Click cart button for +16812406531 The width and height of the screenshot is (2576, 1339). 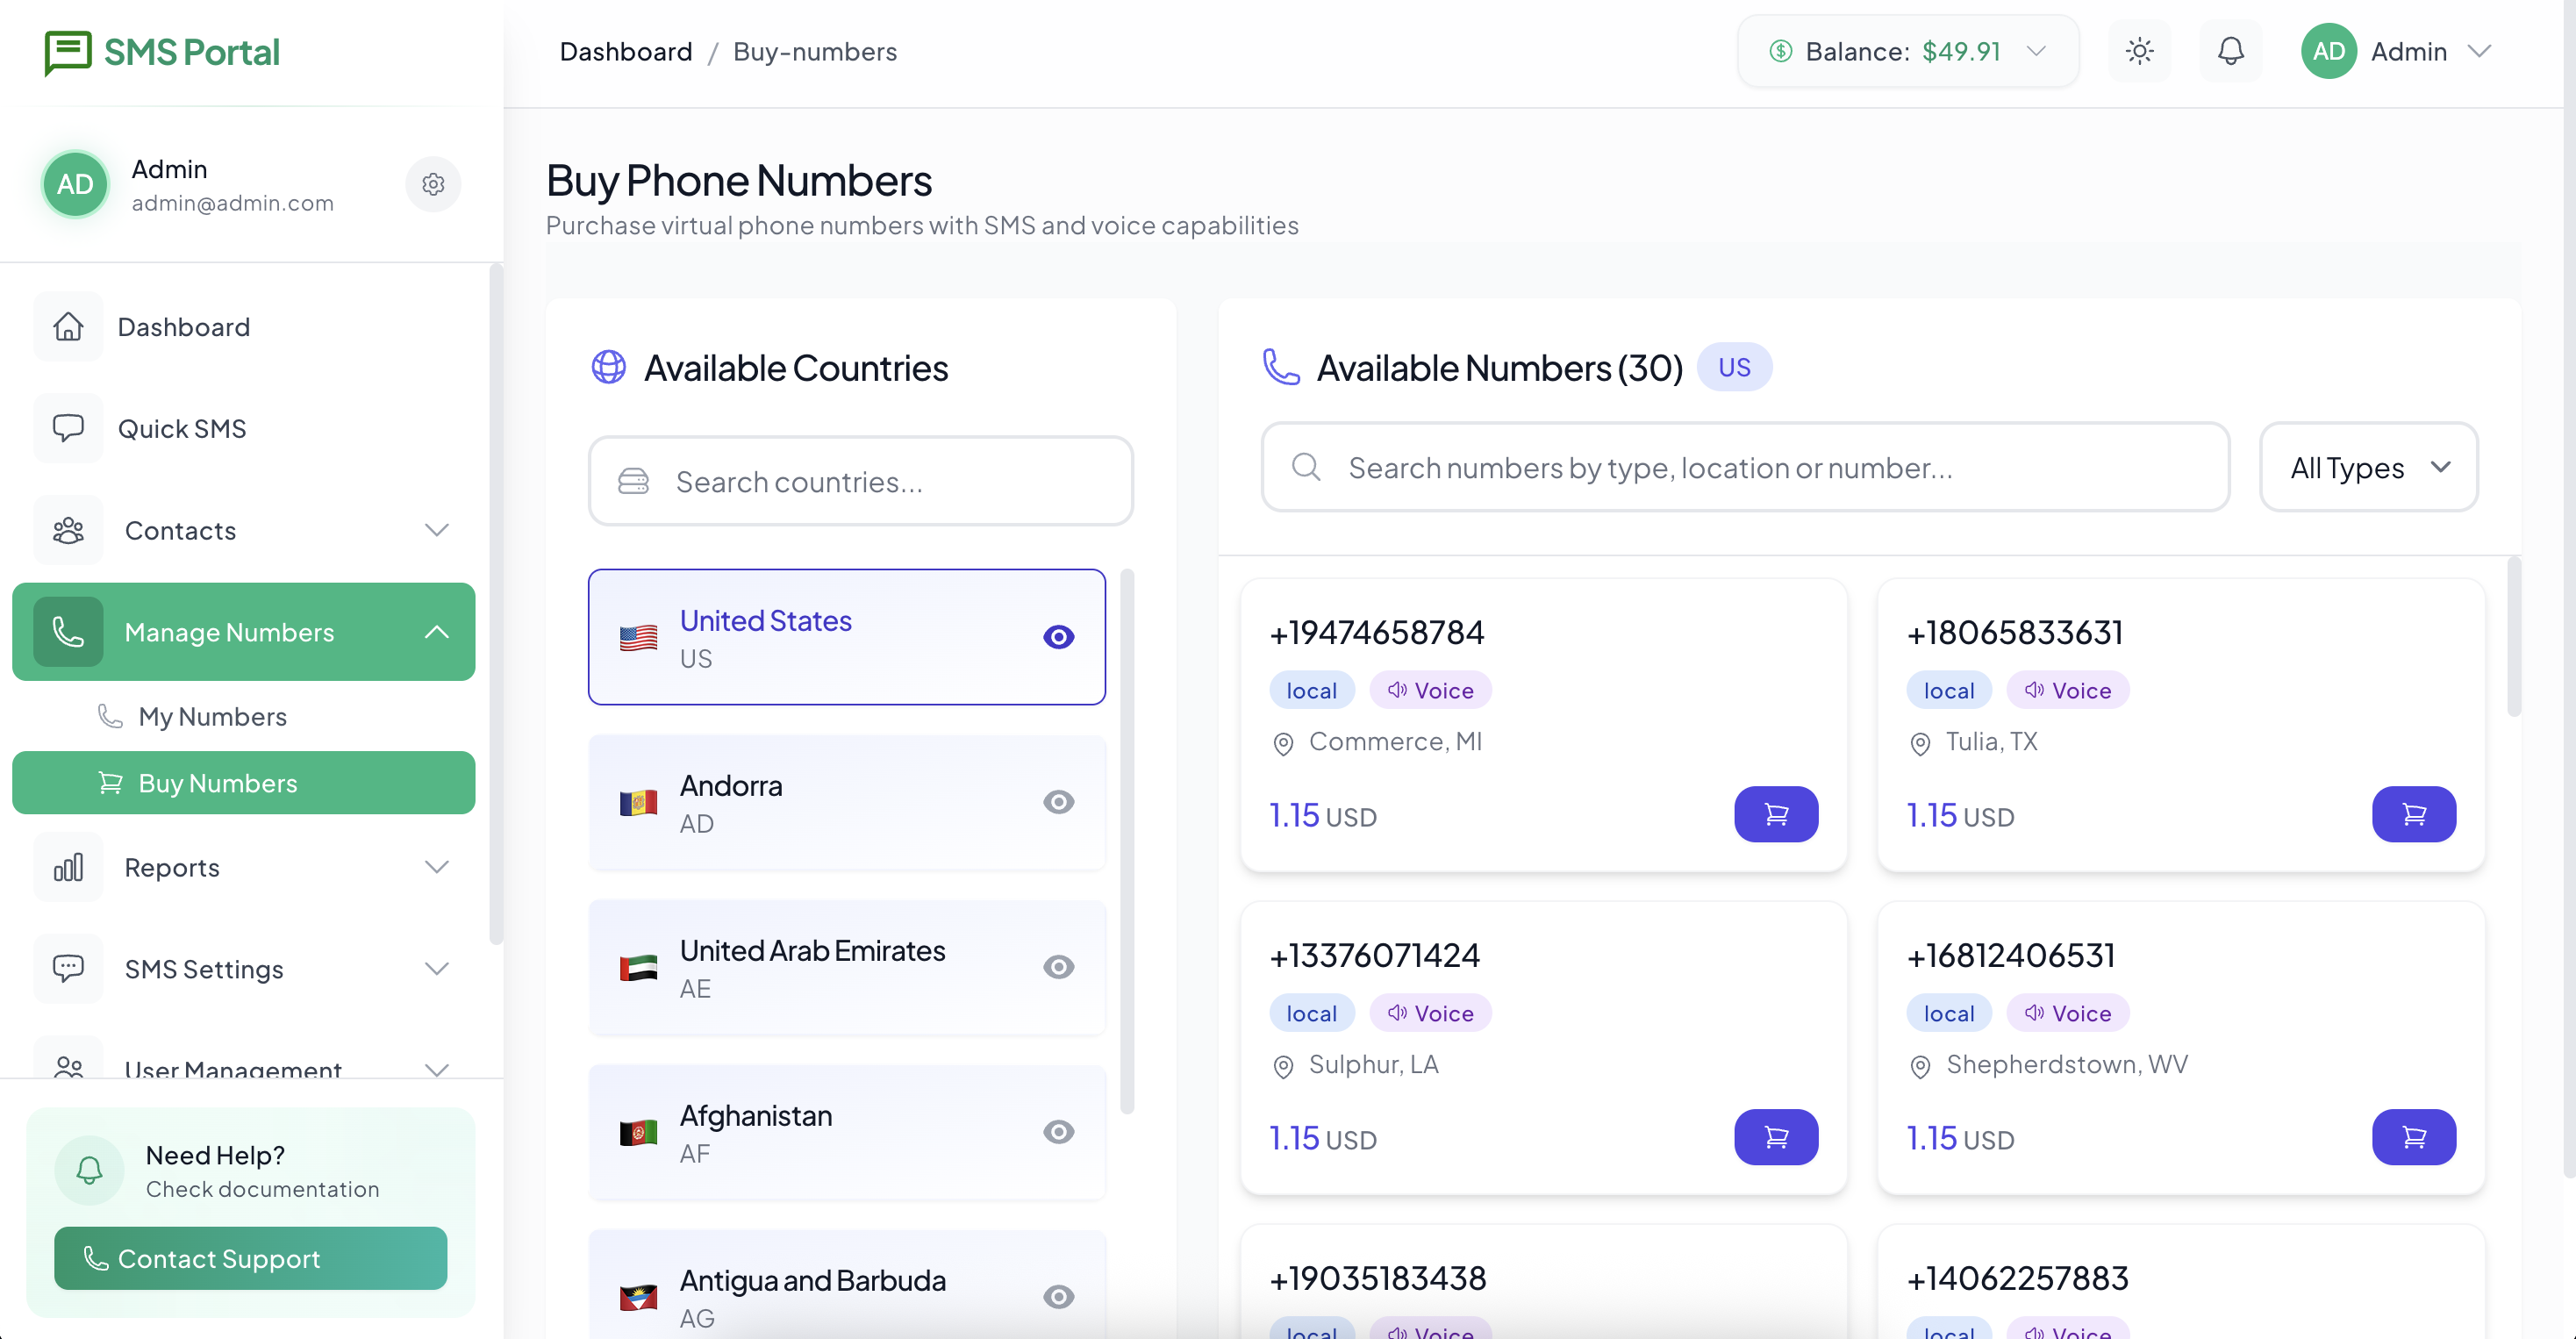click(2413, 1137)
